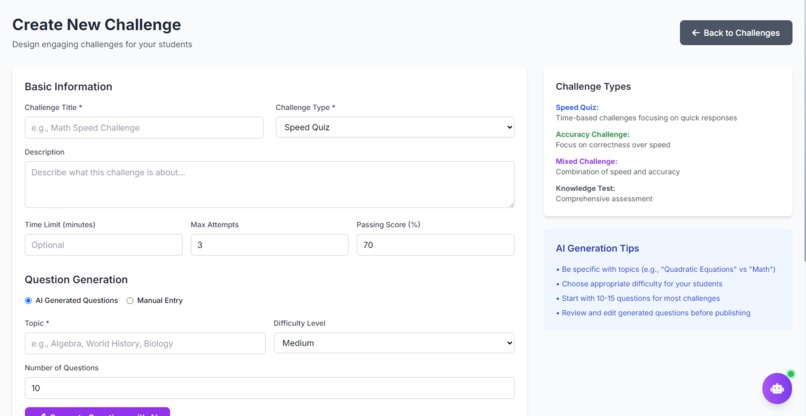Choose the Manual Entry radio button
This screenshot has width=806, height=416.
[130, 301]
